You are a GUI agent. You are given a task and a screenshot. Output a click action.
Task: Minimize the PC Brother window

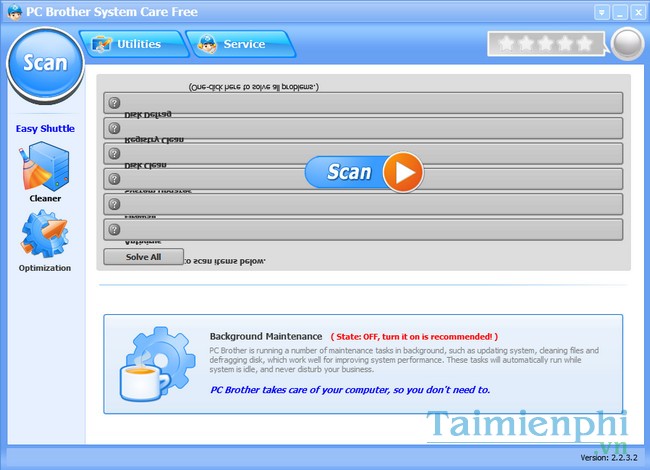tap(620, 12)
